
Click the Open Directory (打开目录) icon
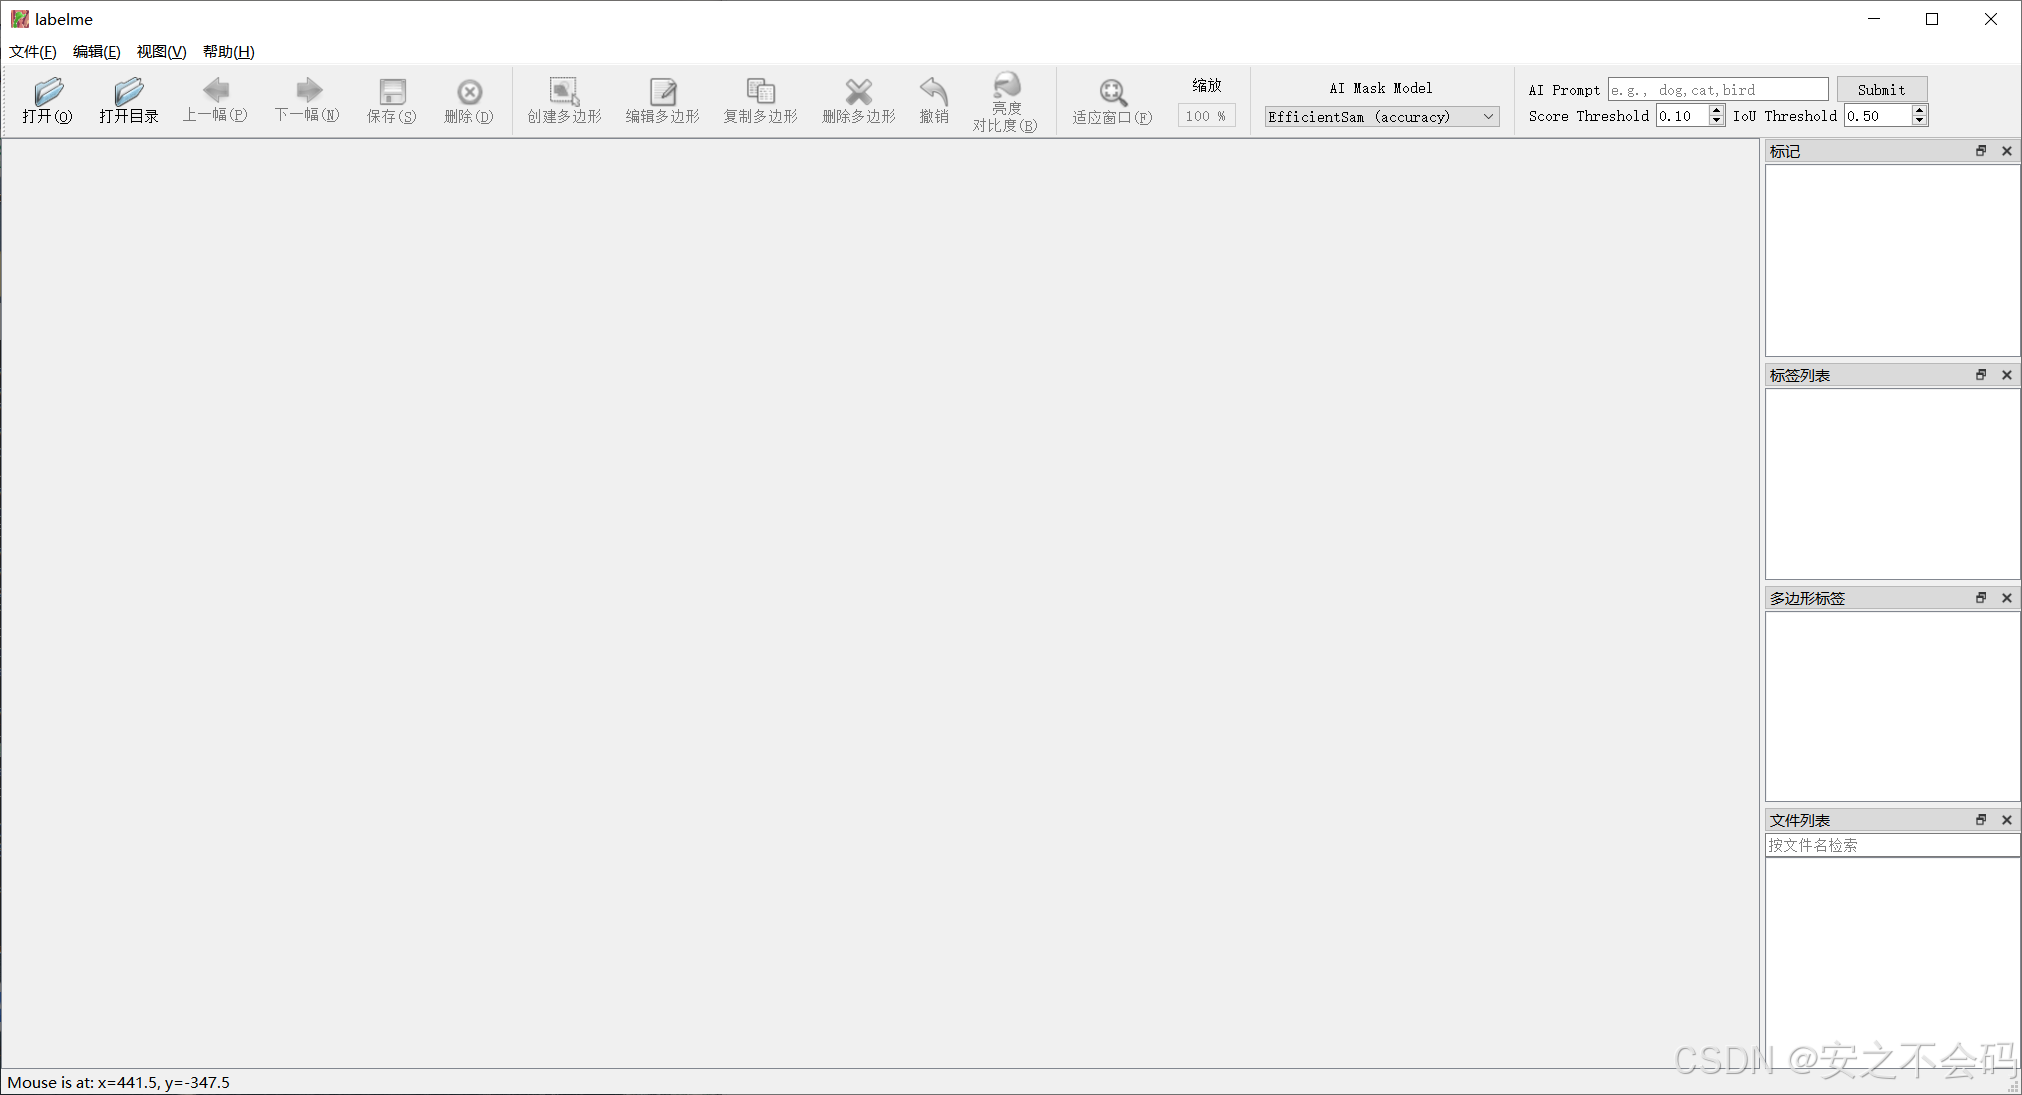128,92
